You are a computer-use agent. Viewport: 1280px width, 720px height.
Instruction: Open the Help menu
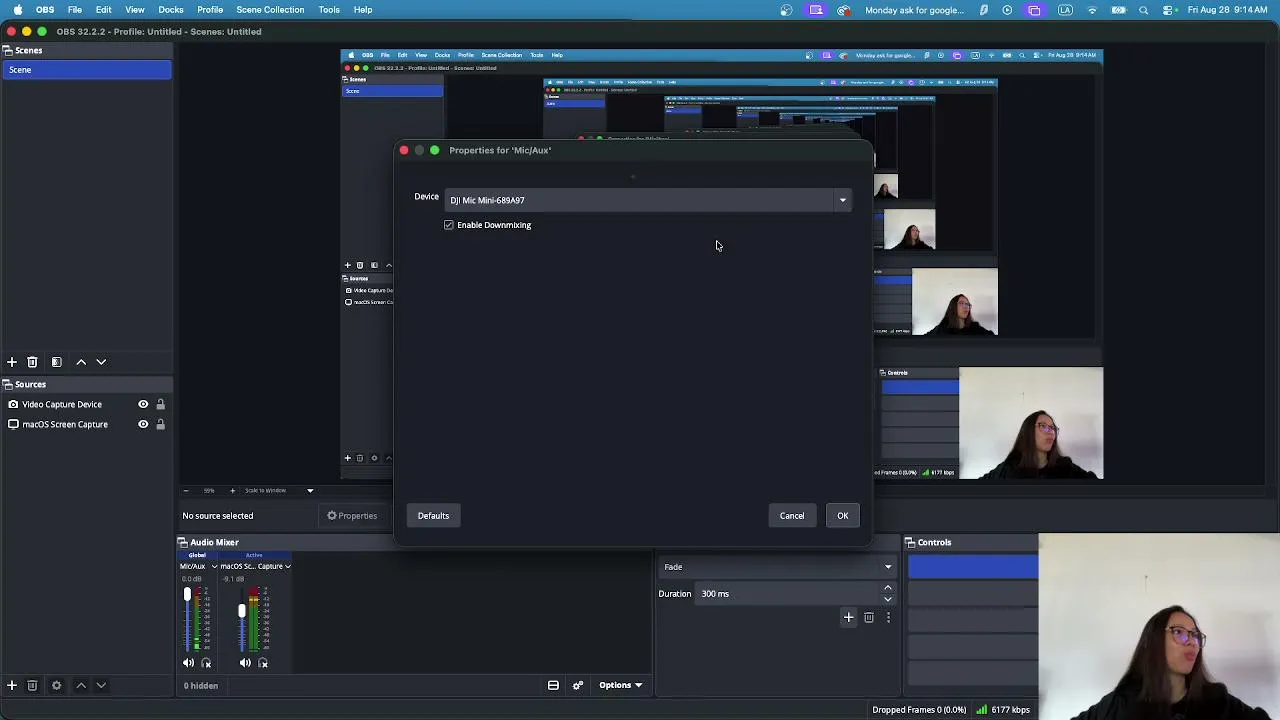point(363,10)
